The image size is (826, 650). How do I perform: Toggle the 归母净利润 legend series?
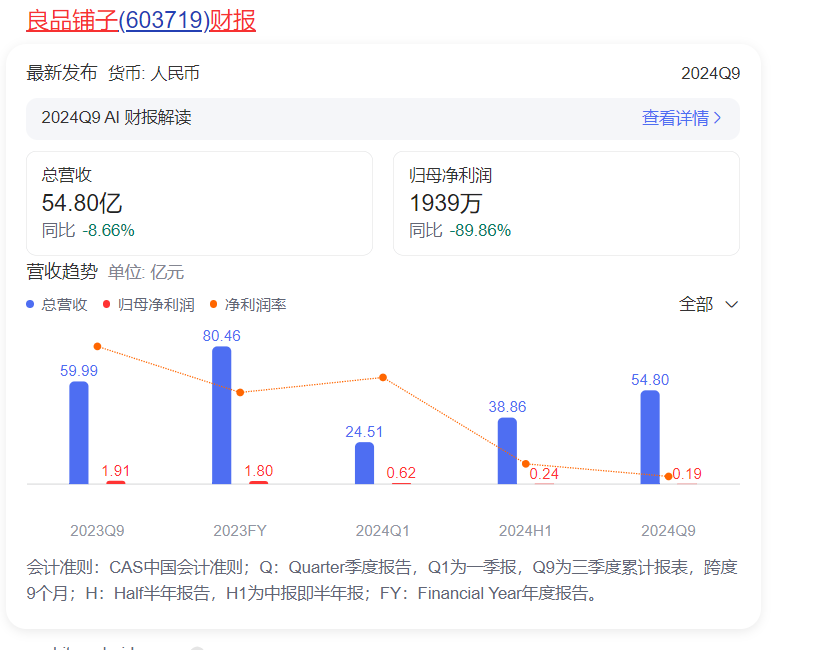coord(149,304)
